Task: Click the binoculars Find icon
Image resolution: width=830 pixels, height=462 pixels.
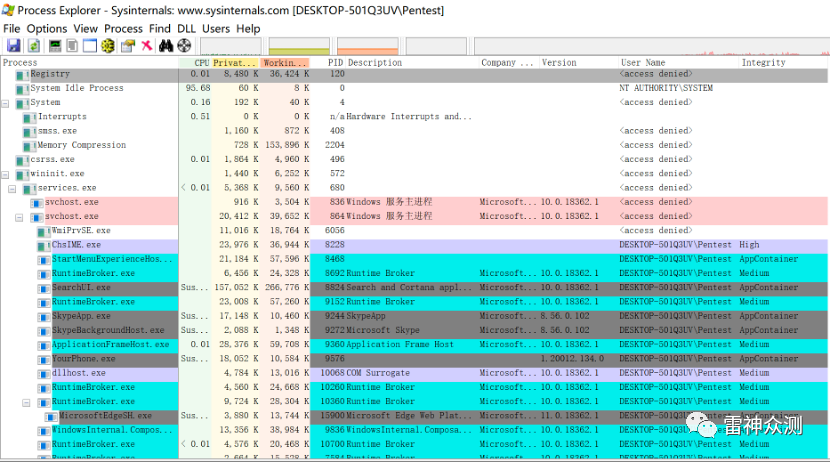Action: click(x=166, y=46)
